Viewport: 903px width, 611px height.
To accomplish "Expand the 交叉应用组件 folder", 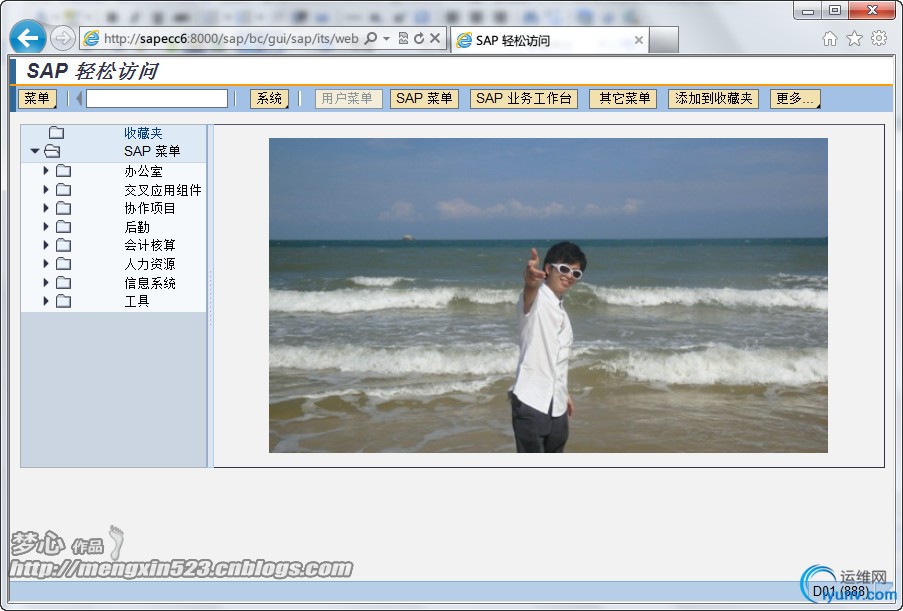I will point(46,189).
